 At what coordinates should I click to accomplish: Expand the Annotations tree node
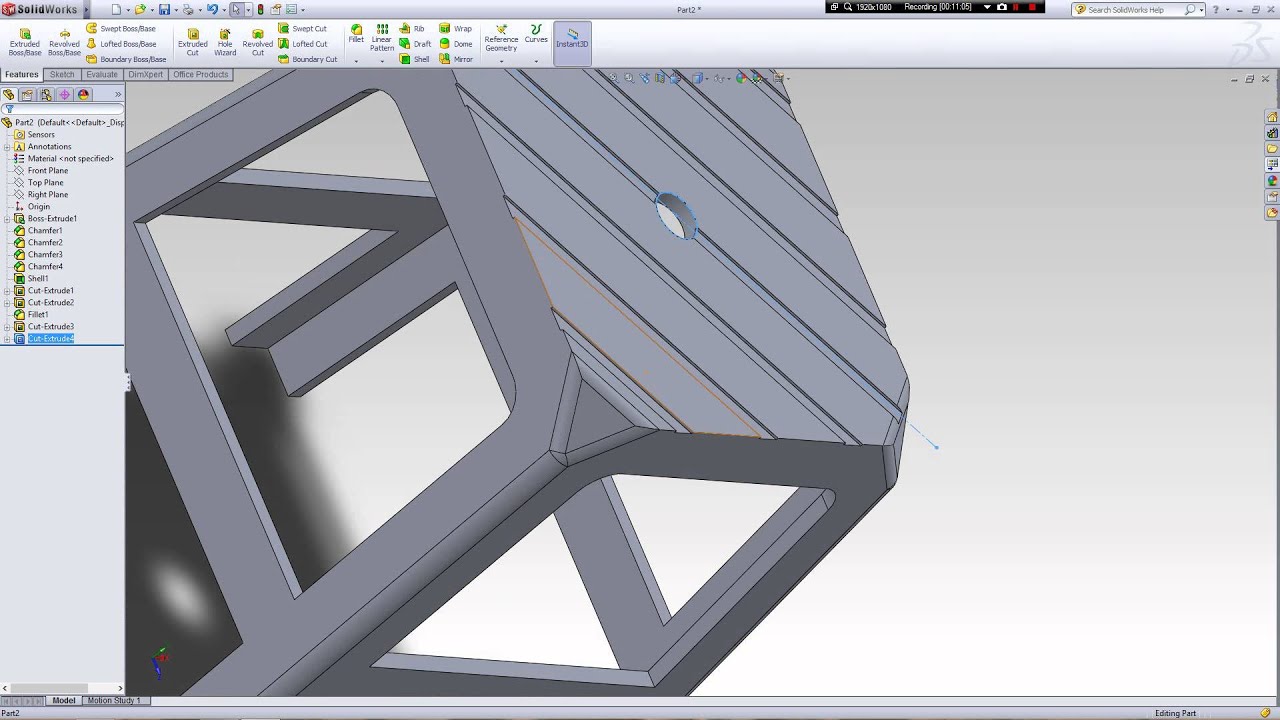coord(7,147)
